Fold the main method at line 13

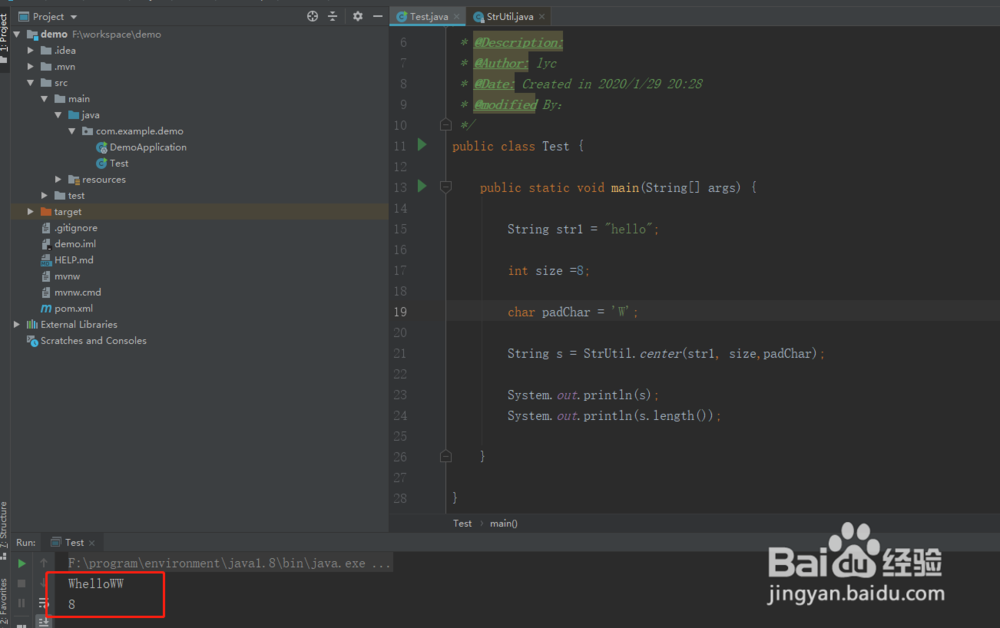click(x=446, y=187)
